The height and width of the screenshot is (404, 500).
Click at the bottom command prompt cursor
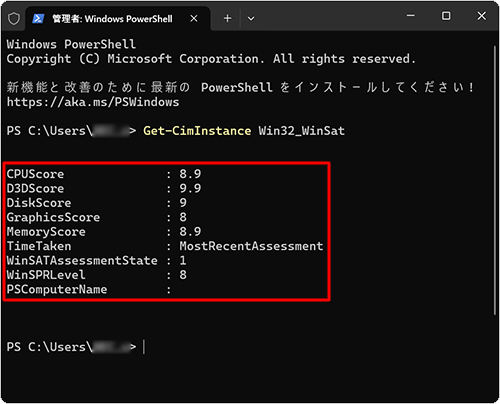[144, 347]
